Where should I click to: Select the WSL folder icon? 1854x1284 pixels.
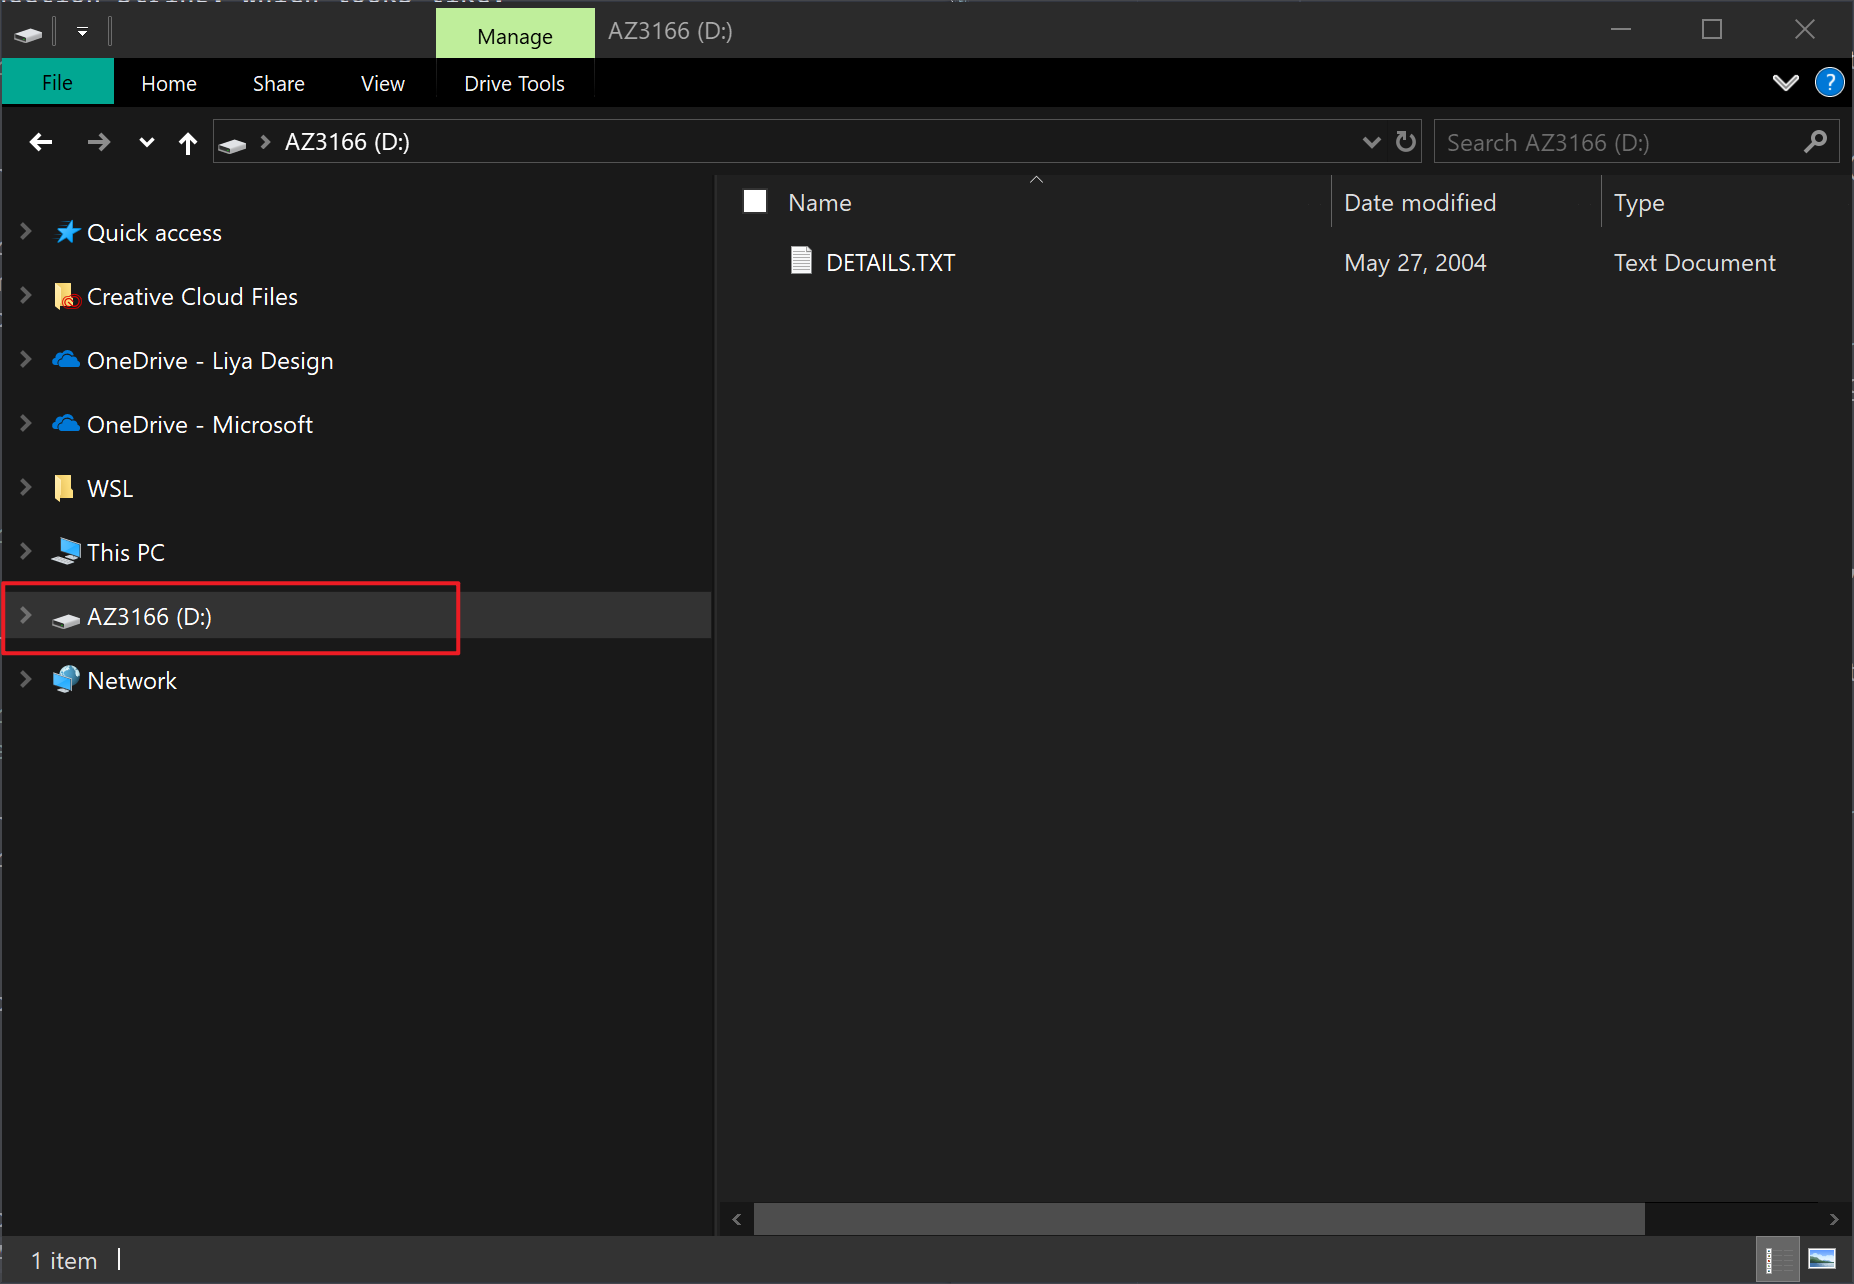64,488
